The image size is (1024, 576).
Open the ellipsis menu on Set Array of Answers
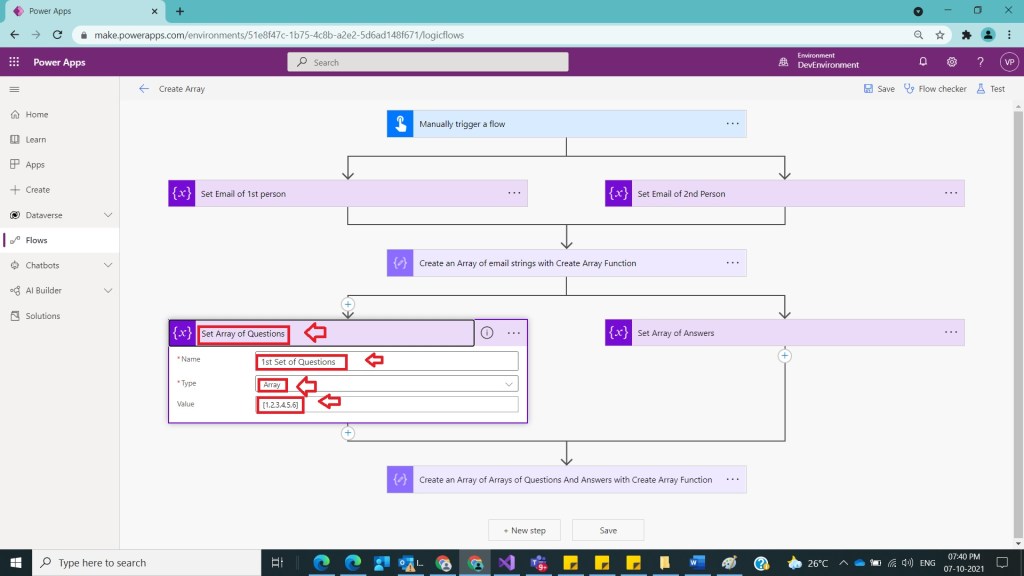click(949, 332)
